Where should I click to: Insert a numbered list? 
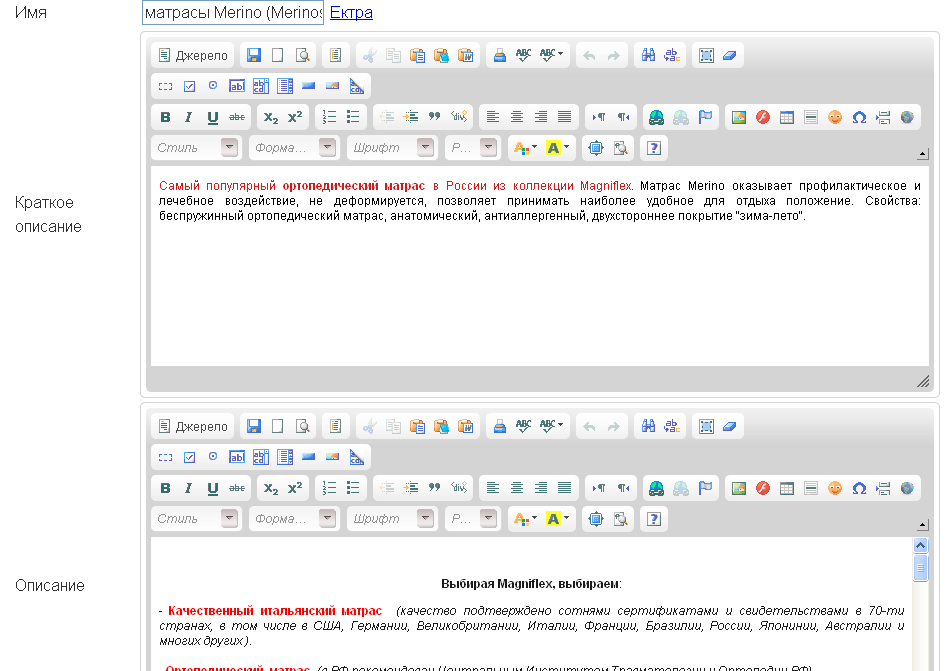[330, 117]
